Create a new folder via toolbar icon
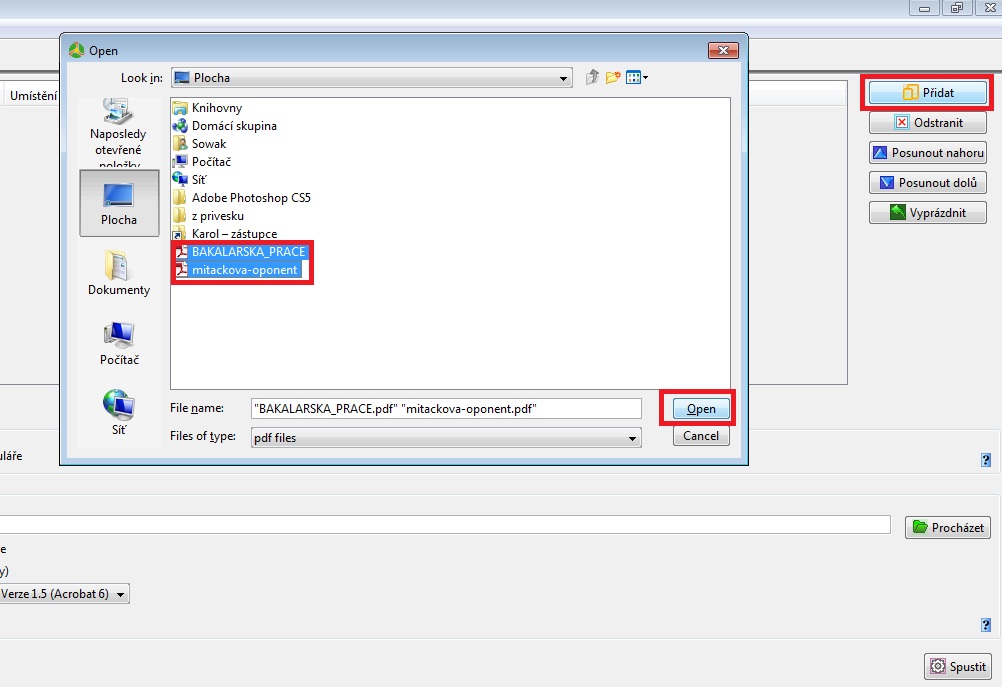 pos(613,77)
